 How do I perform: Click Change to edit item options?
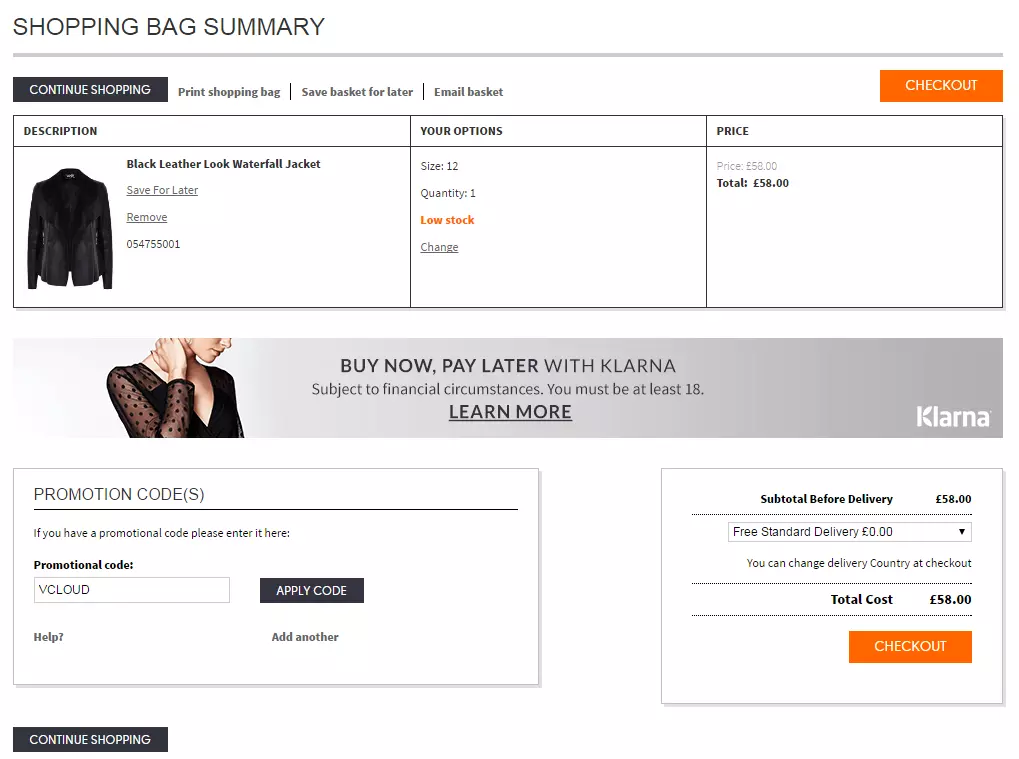439,247
